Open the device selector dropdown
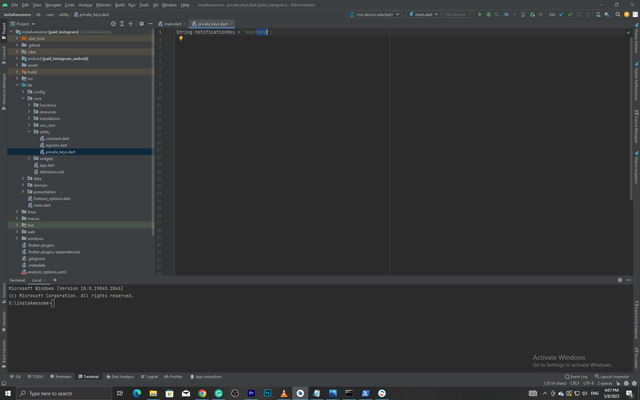640x400 pixels. click(374, 14)
